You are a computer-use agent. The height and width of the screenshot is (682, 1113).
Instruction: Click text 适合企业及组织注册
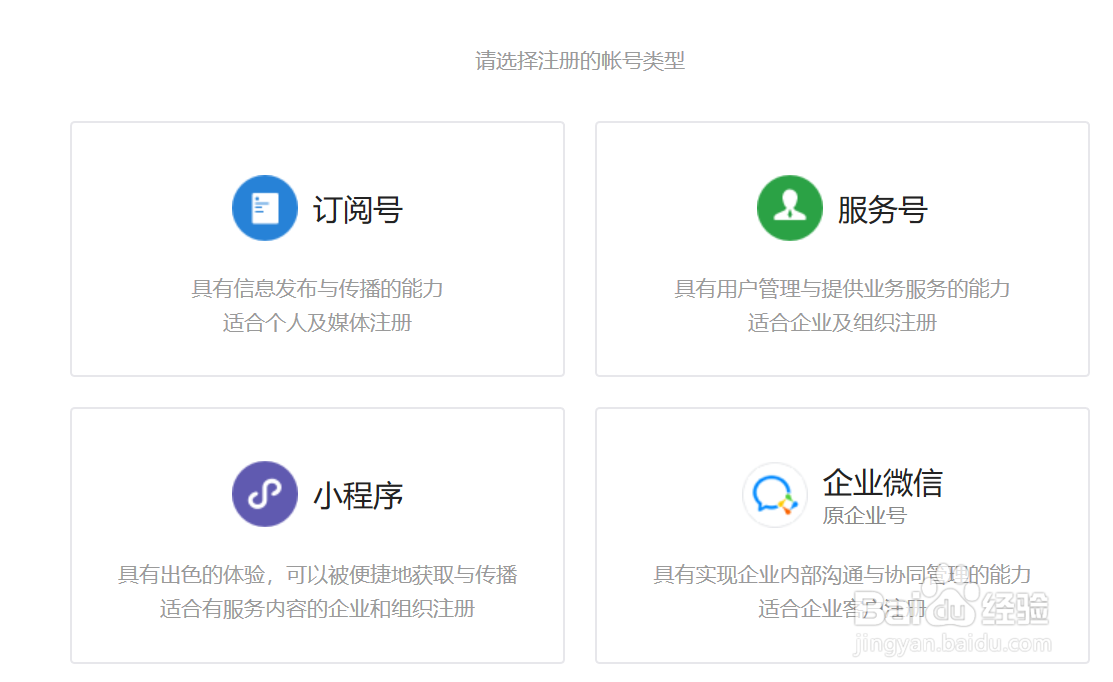[842, 323]
